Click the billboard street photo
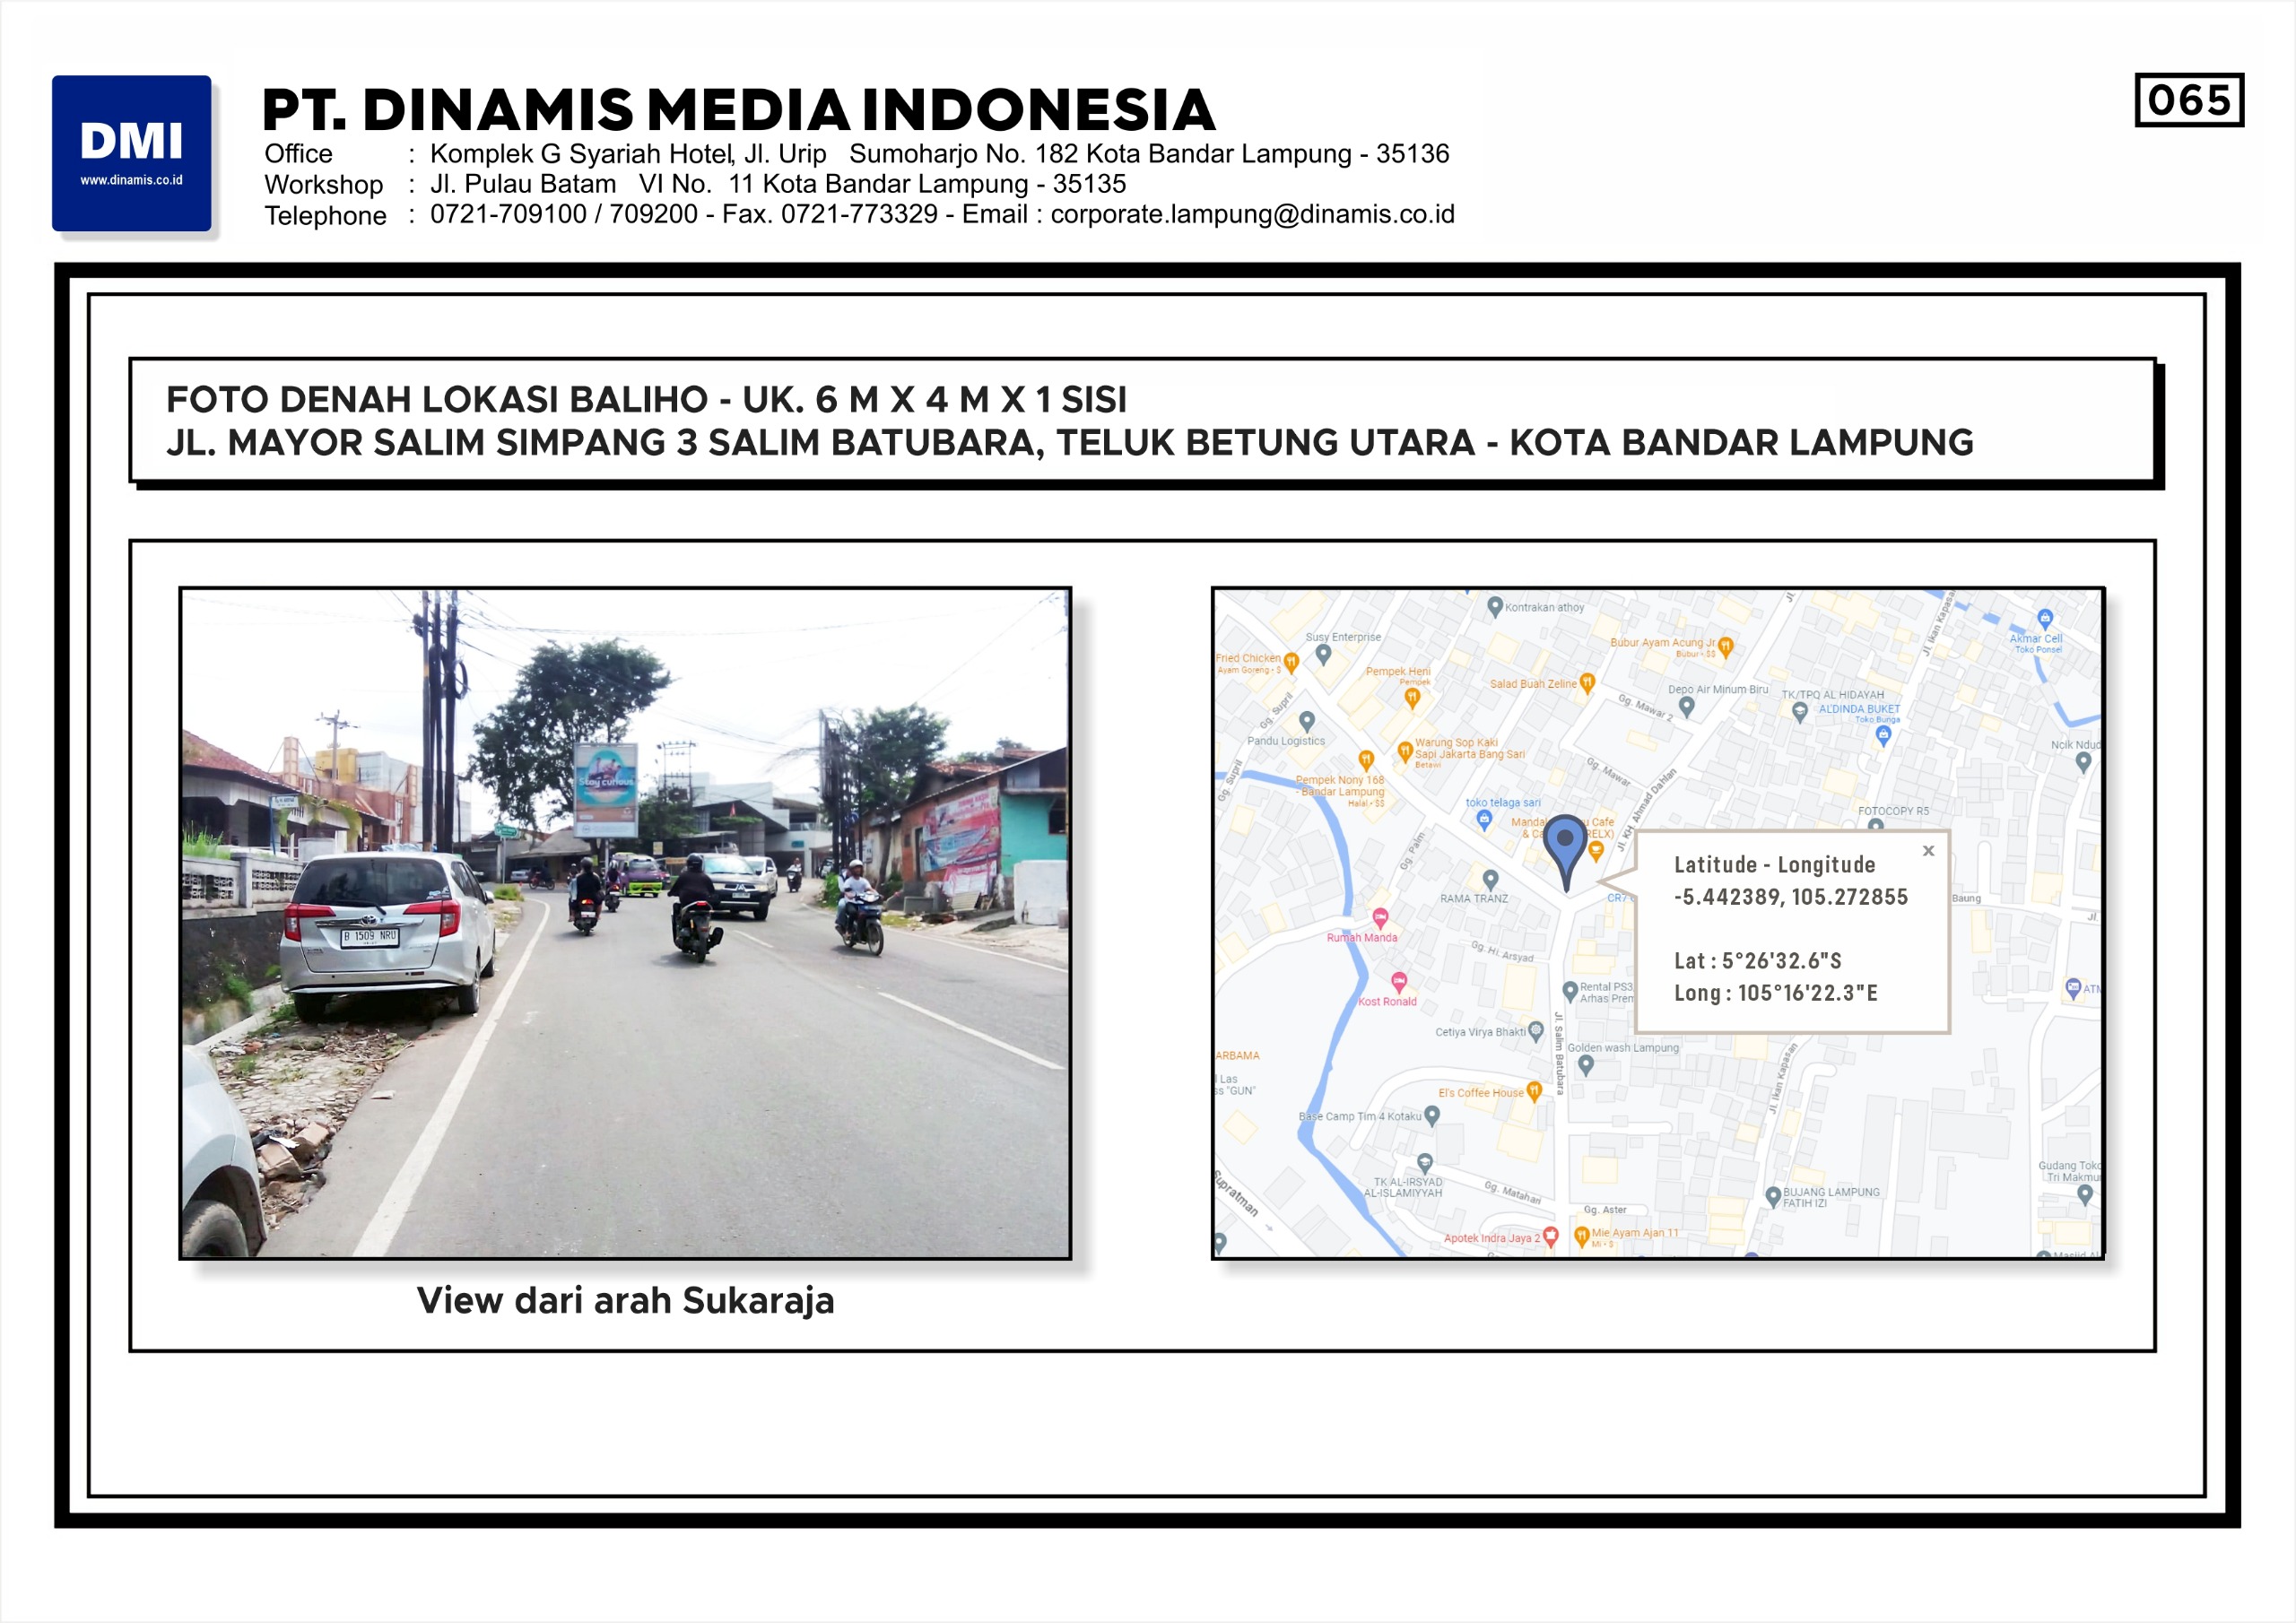Viewport: 2296px width, 1623px height. tap(625, 923)
